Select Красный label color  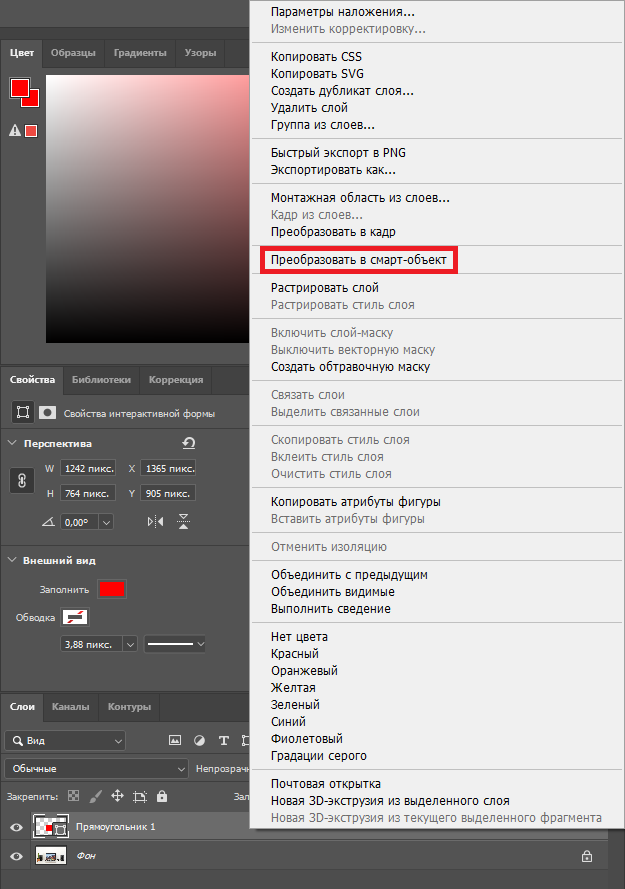tap(295, 654)
